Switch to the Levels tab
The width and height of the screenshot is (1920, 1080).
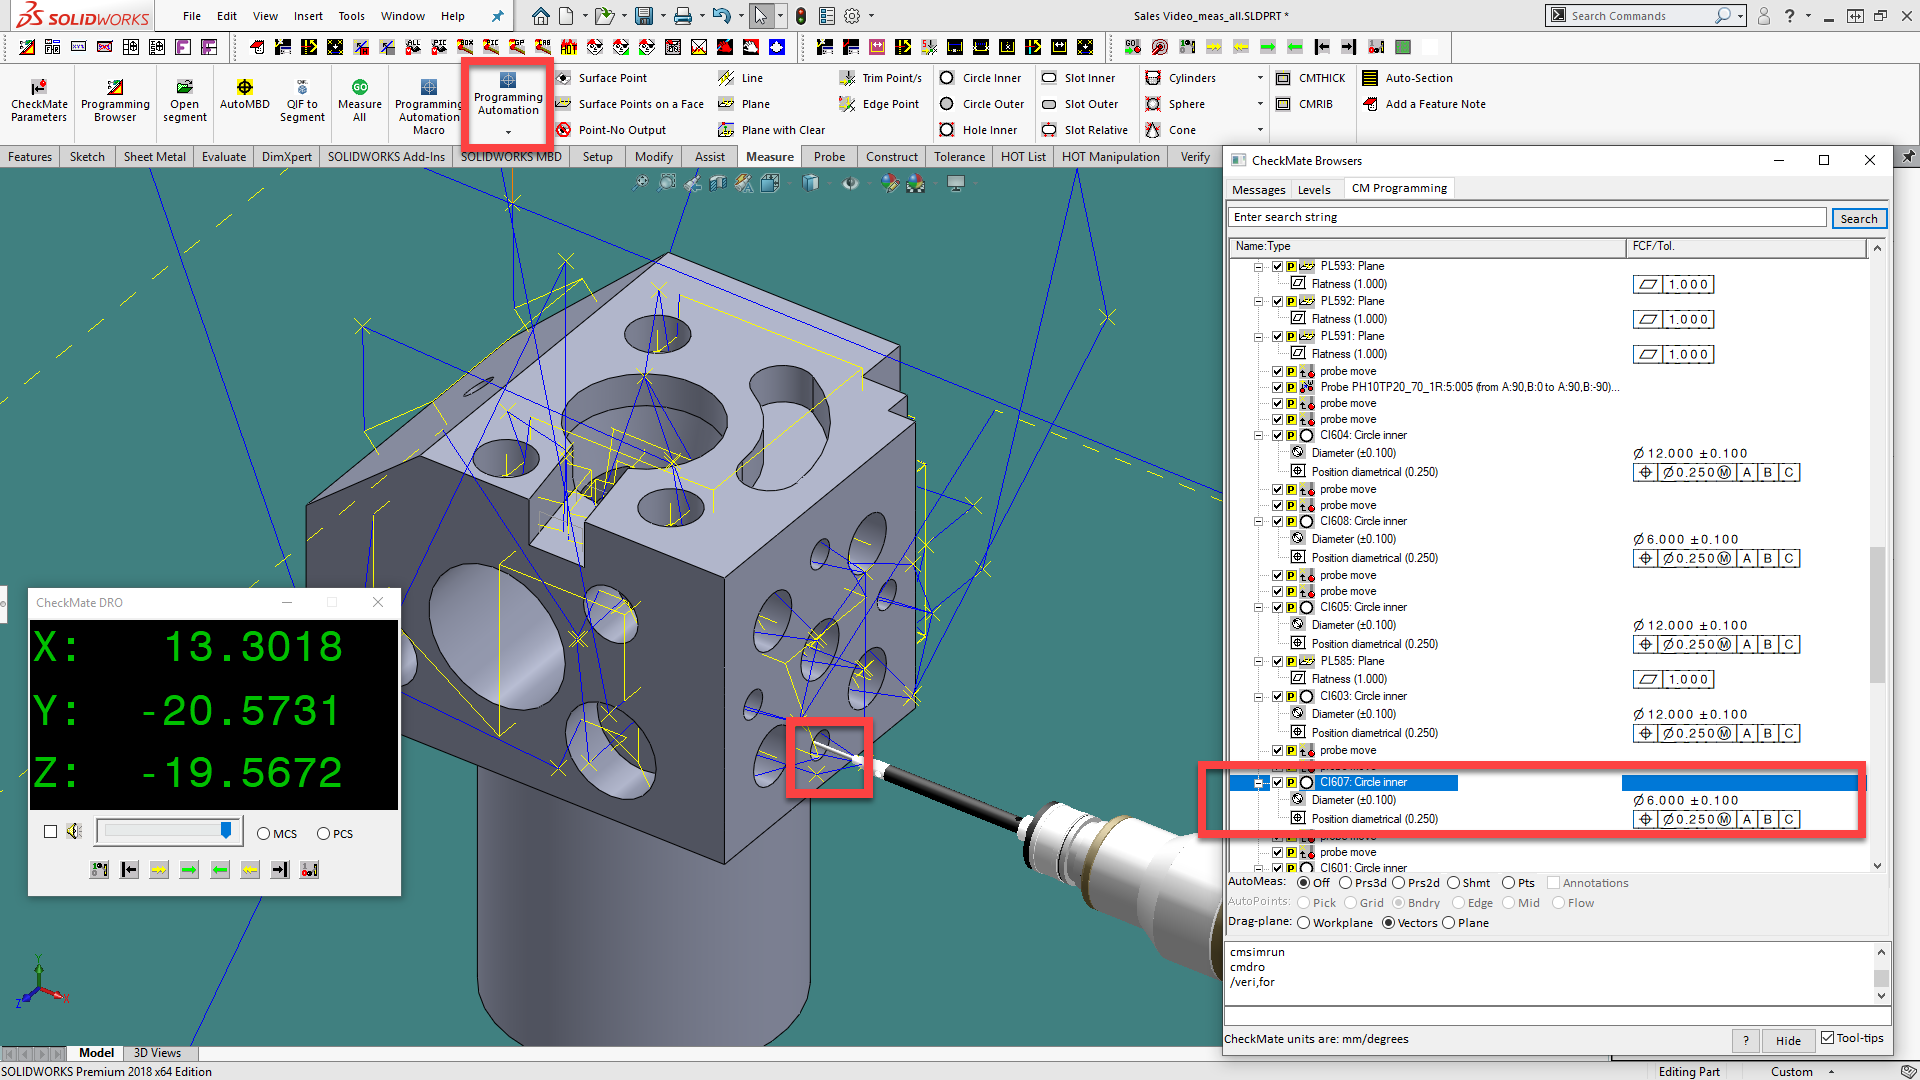[1314, 189]
